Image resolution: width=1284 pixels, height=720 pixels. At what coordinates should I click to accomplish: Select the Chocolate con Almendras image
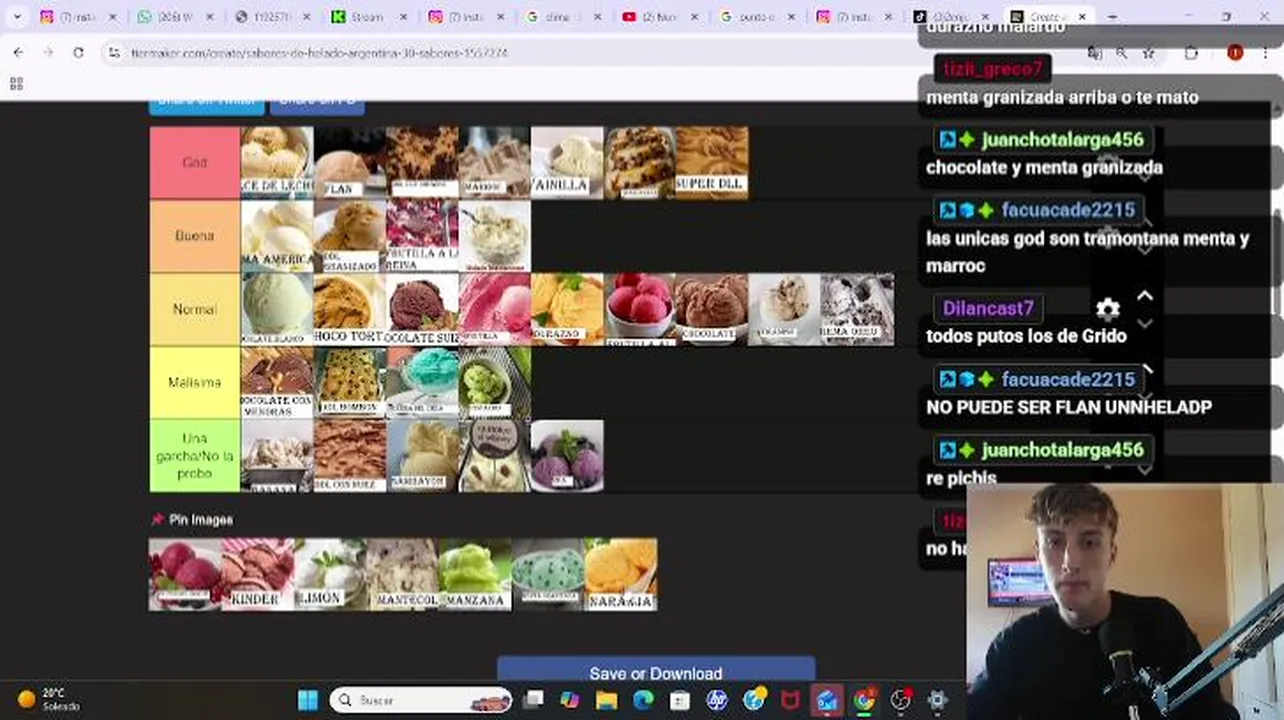277,382
